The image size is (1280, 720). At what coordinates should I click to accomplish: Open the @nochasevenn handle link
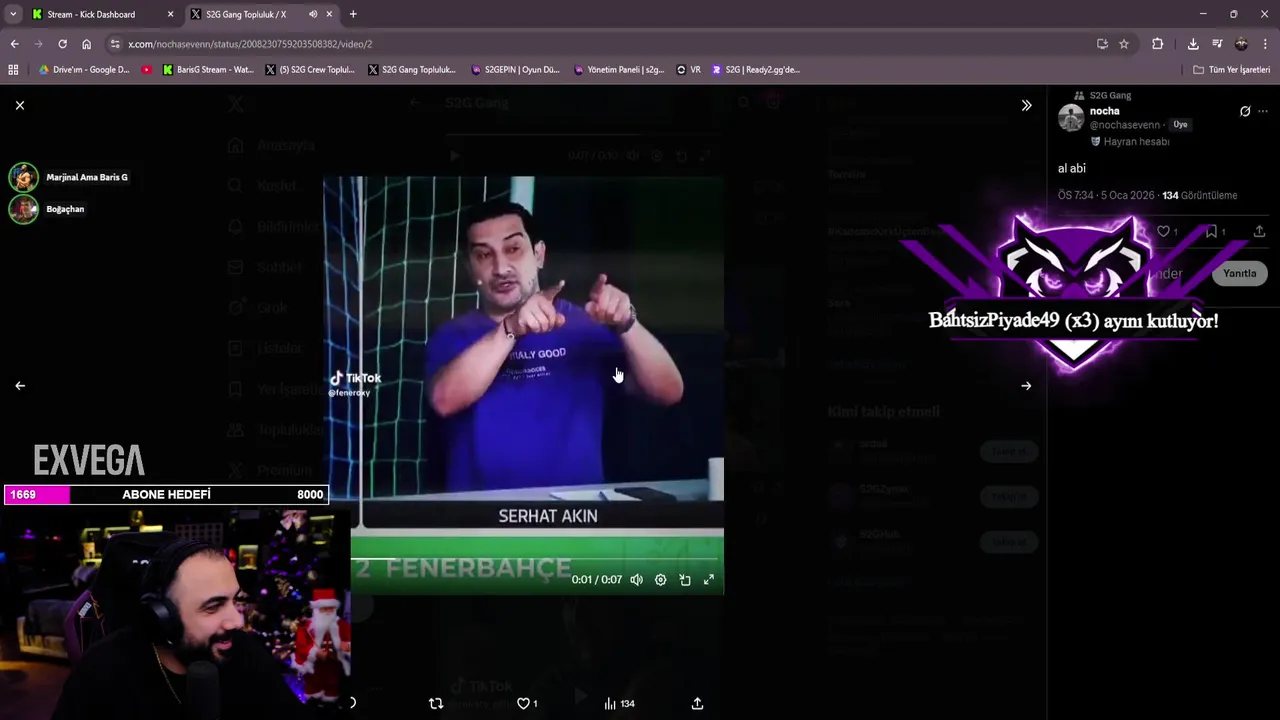click(1125, 125)
